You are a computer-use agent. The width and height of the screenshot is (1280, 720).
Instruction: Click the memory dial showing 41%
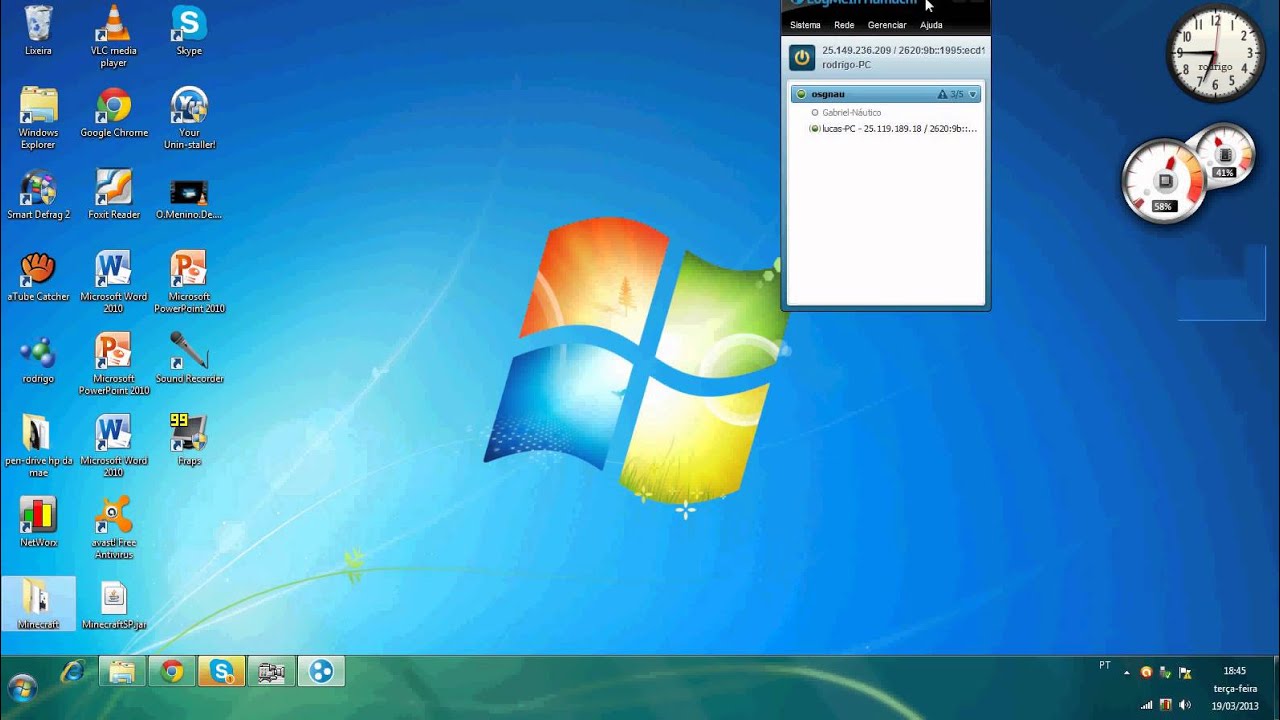pyautogui.click(x=1224, y=156)
